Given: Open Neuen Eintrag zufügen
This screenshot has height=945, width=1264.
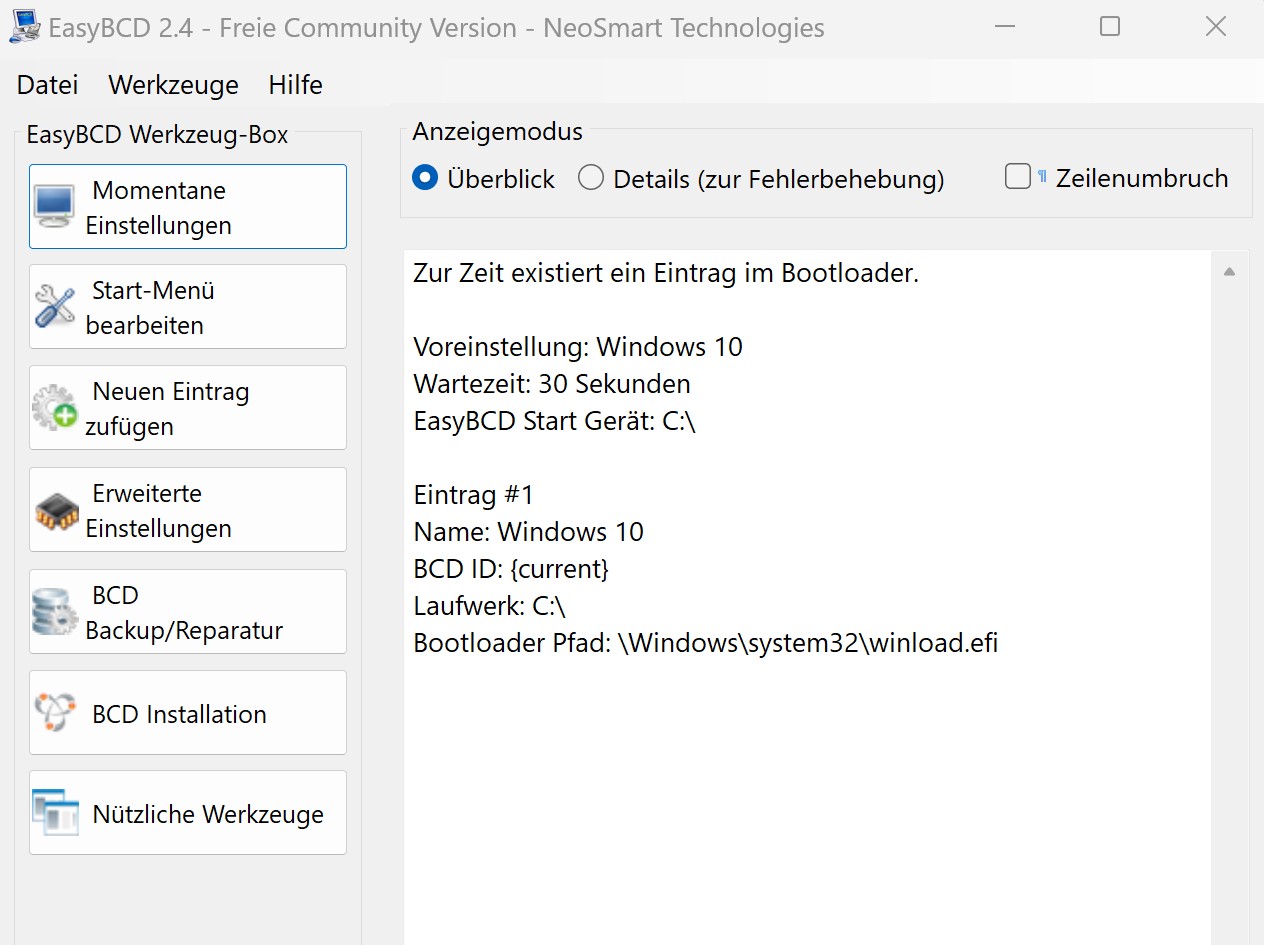Looking at the screenshot, I should coord(188,408).
